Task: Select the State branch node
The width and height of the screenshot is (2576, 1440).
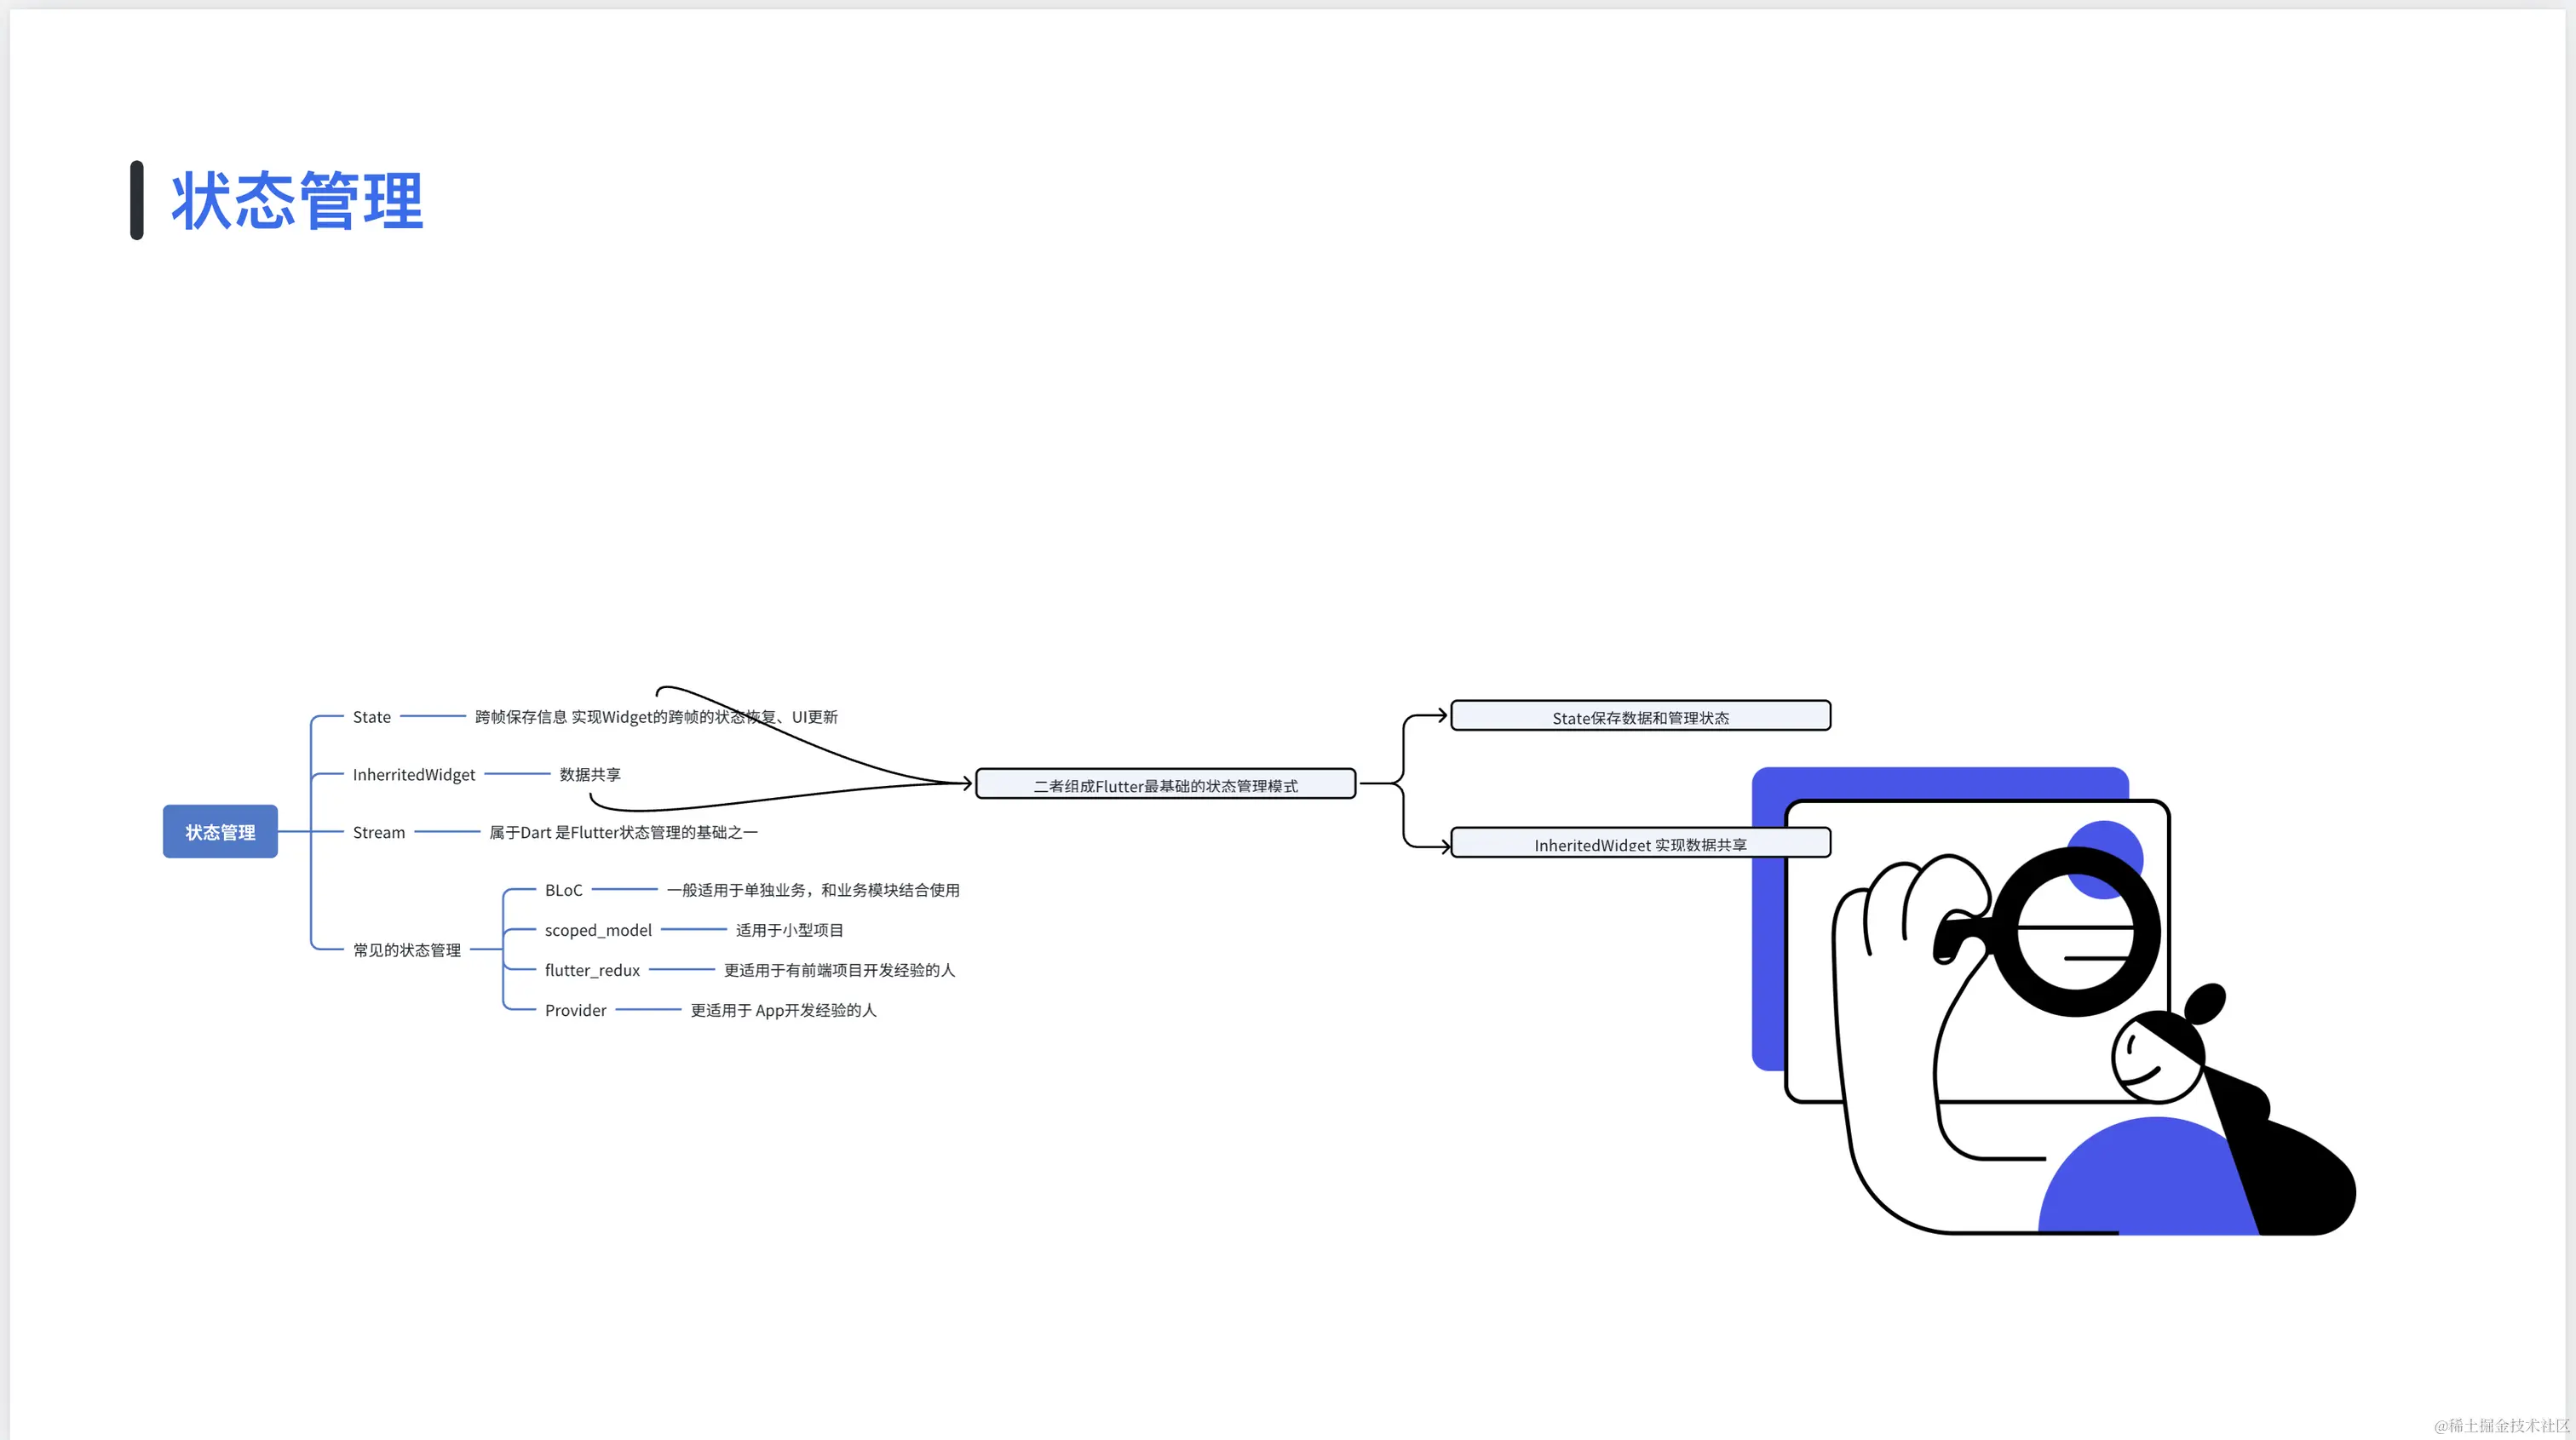Action: click(371, 717)
